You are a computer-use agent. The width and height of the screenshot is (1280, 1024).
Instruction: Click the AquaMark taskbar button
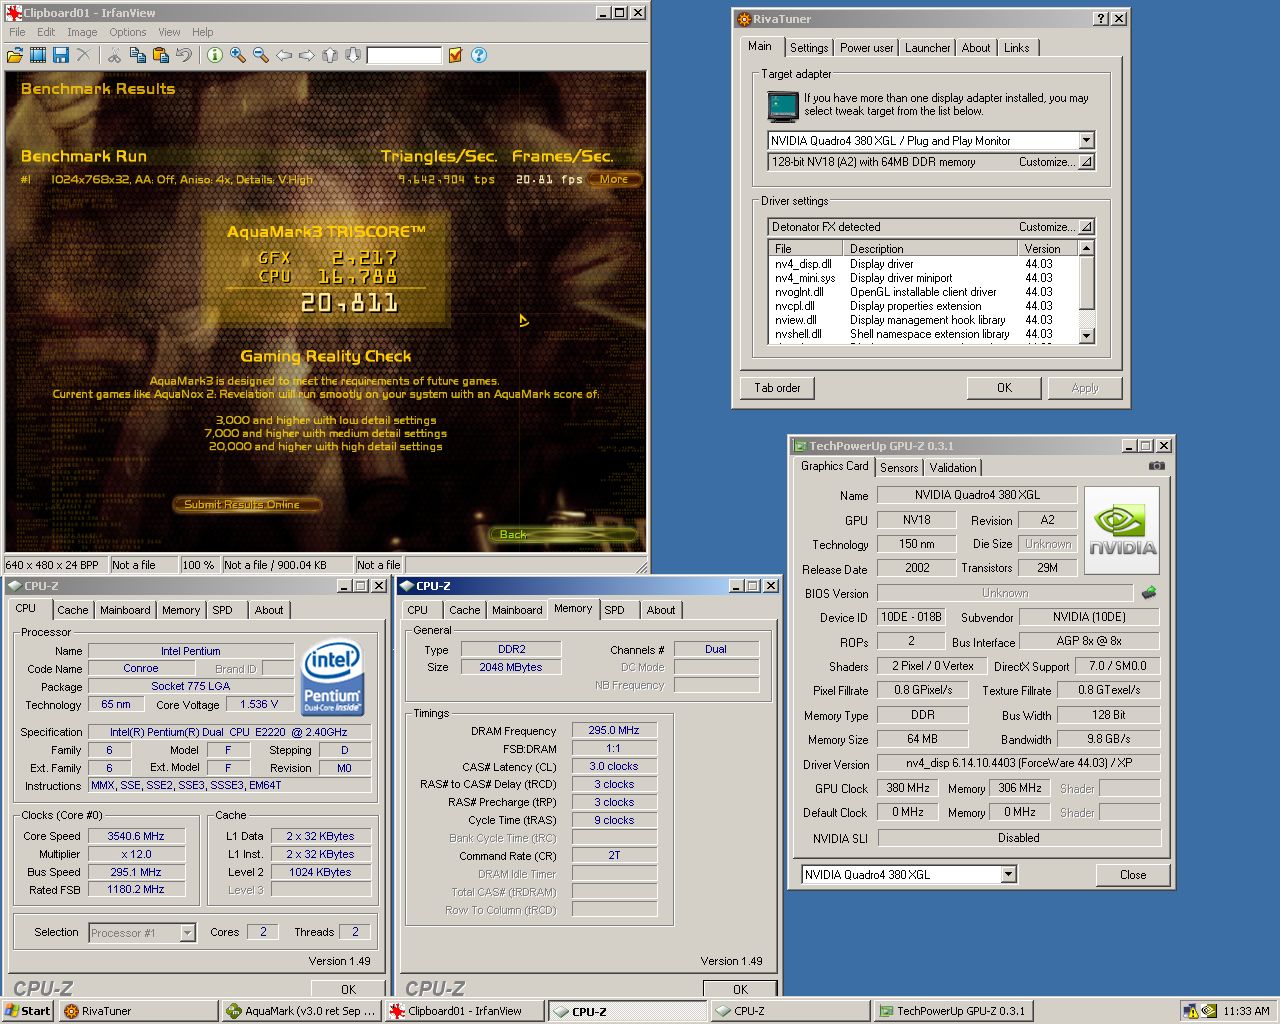click(301, 1011)
